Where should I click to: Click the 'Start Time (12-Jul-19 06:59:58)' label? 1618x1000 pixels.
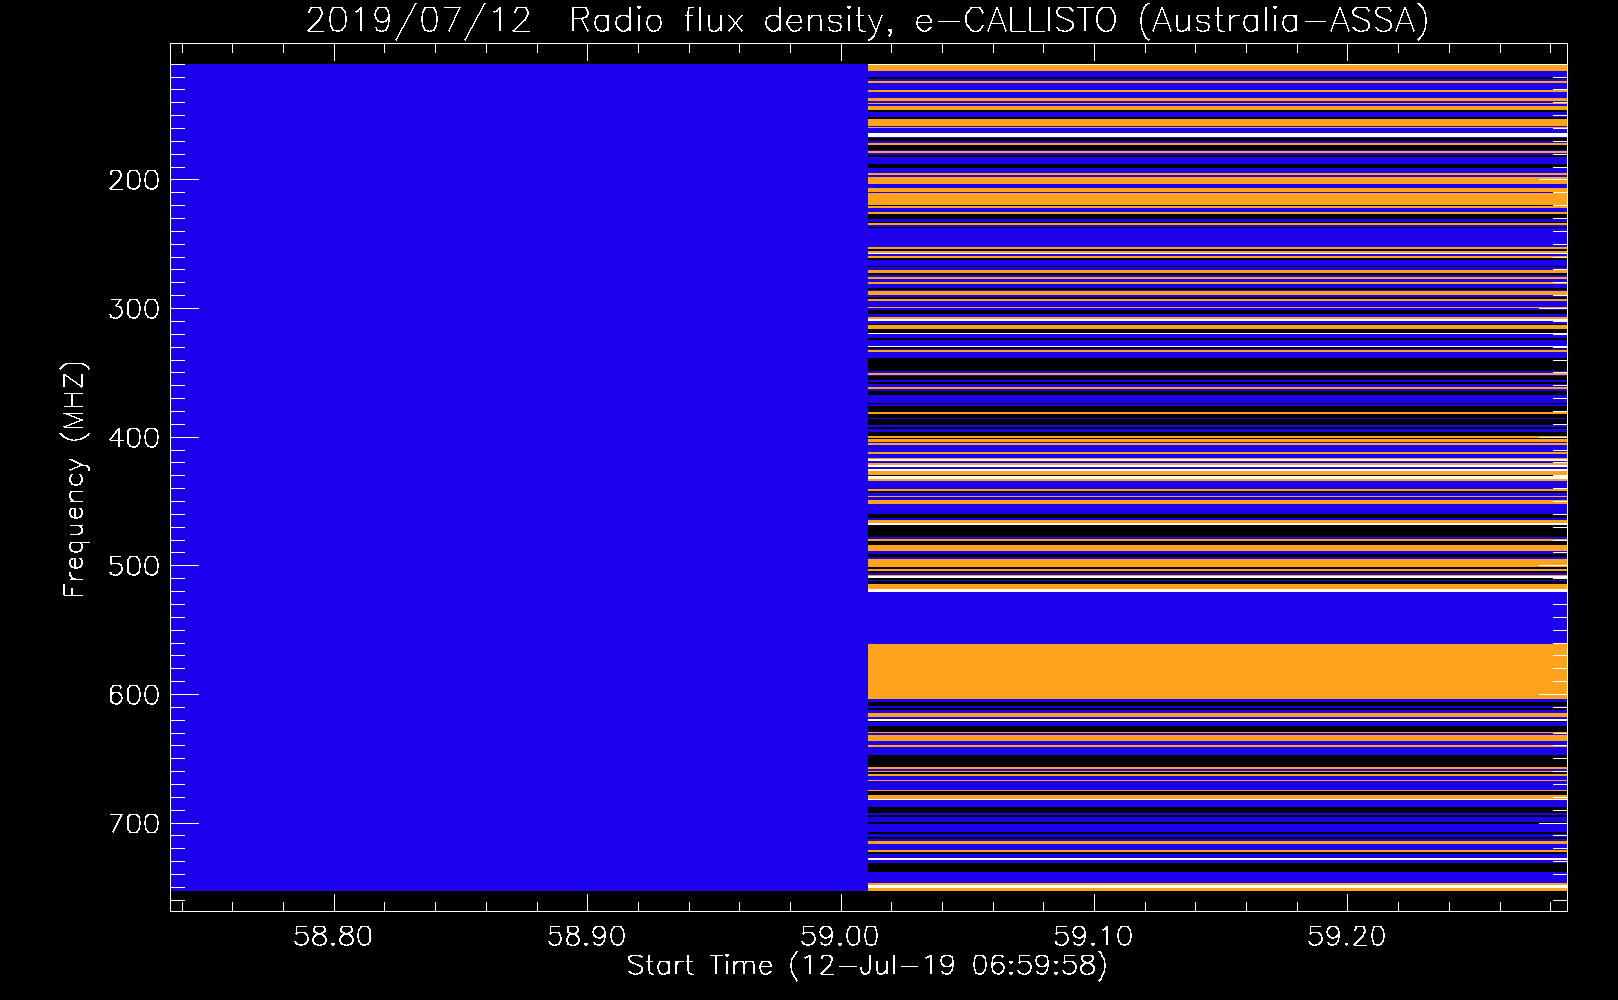pos(867,966)
